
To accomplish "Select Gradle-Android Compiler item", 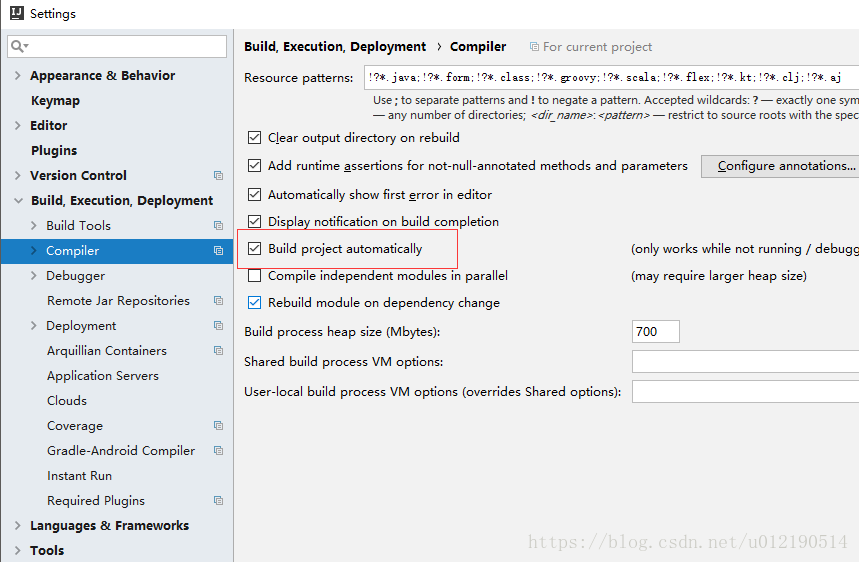I will (121, 451).
